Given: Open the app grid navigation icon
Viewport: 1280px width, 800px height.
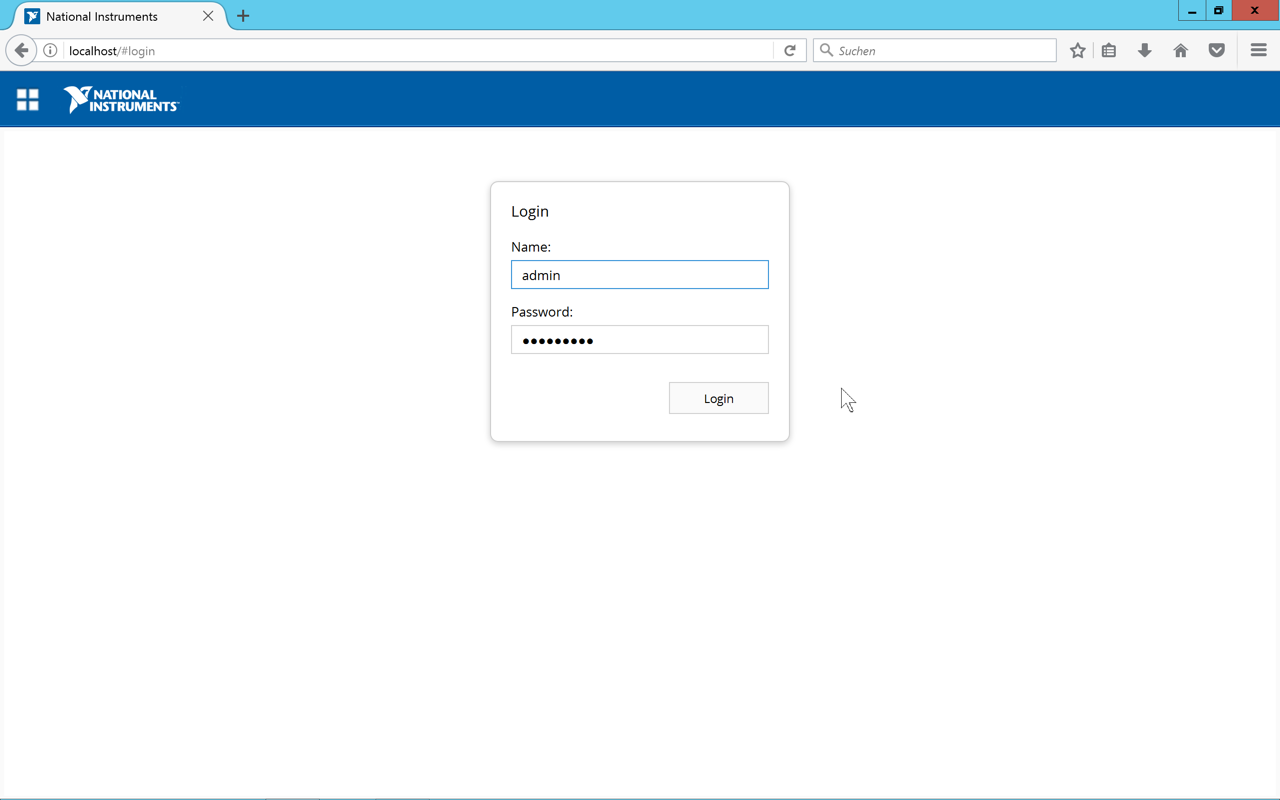Looking at the screenshot, I should tap(28, 99).
